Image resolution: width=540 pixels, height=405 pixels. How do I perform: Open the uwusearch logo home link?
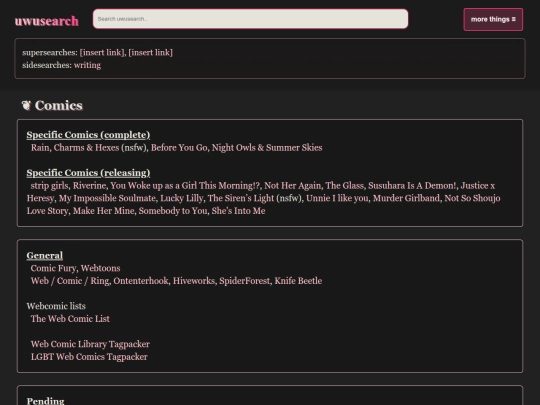pos(46,21)
